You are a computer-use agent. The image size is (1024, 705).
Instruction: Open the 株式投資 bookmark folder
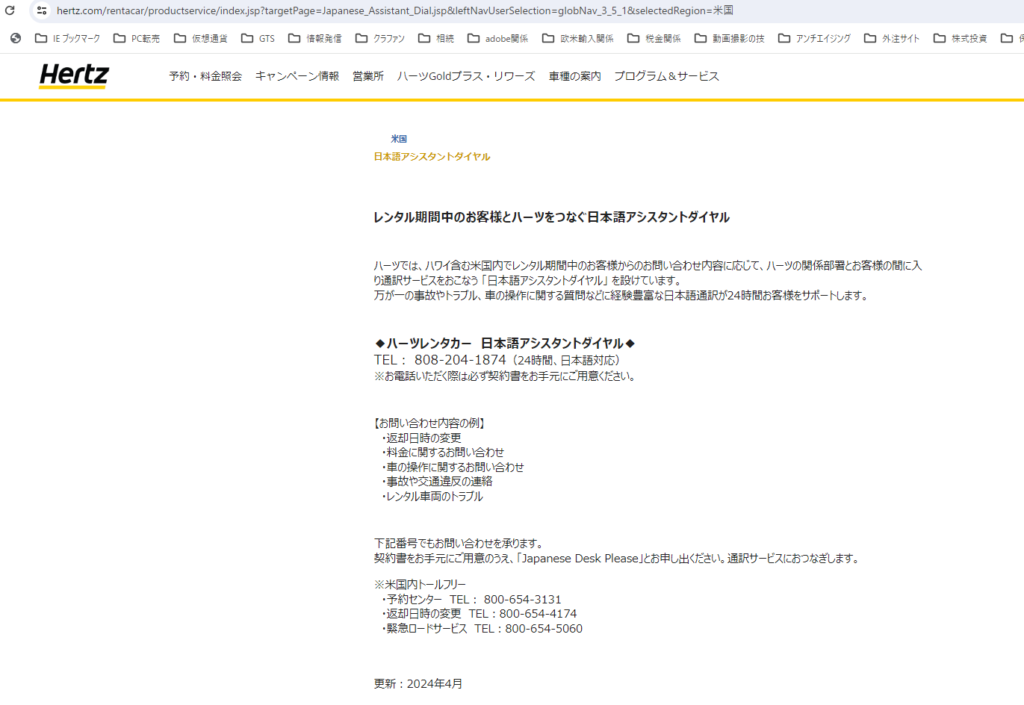pos(960,39)
